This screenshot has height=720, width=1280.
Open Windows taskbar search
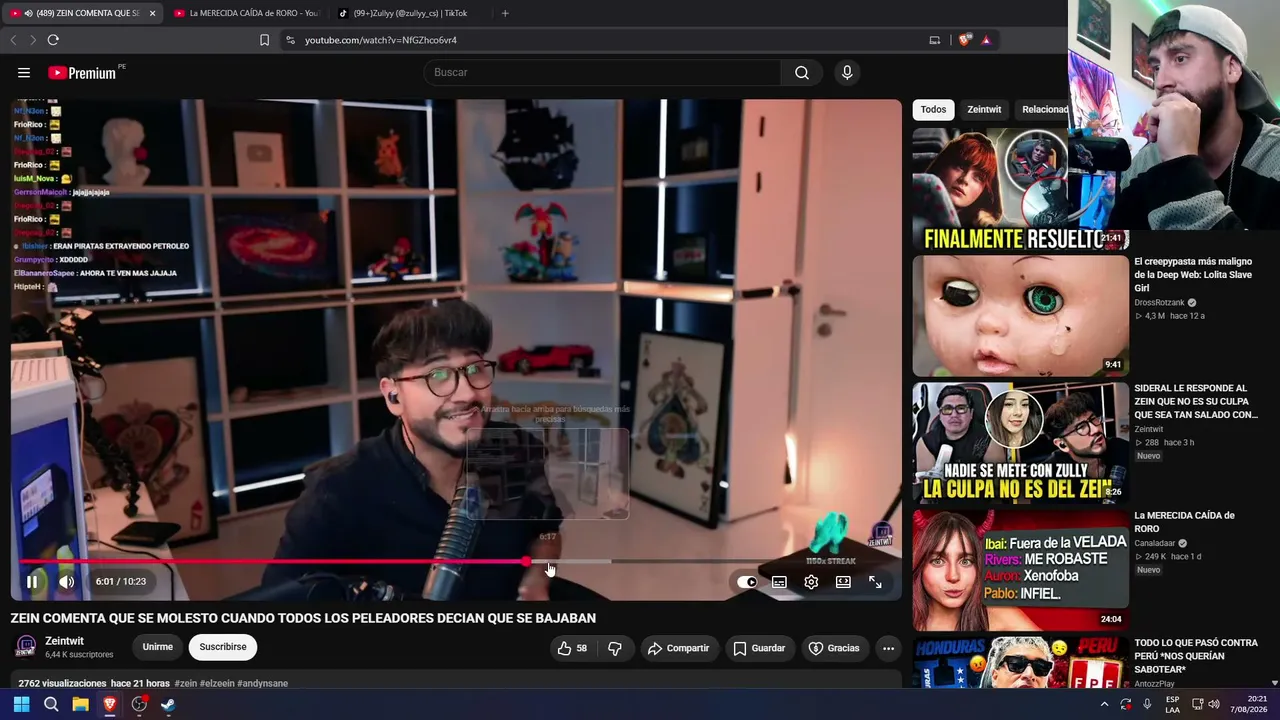pos(51,704)
